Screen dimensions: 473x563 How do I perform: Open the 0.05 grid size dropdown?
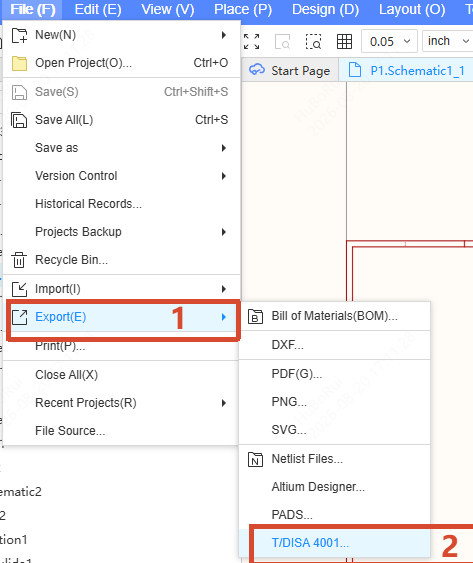[389, 41]
